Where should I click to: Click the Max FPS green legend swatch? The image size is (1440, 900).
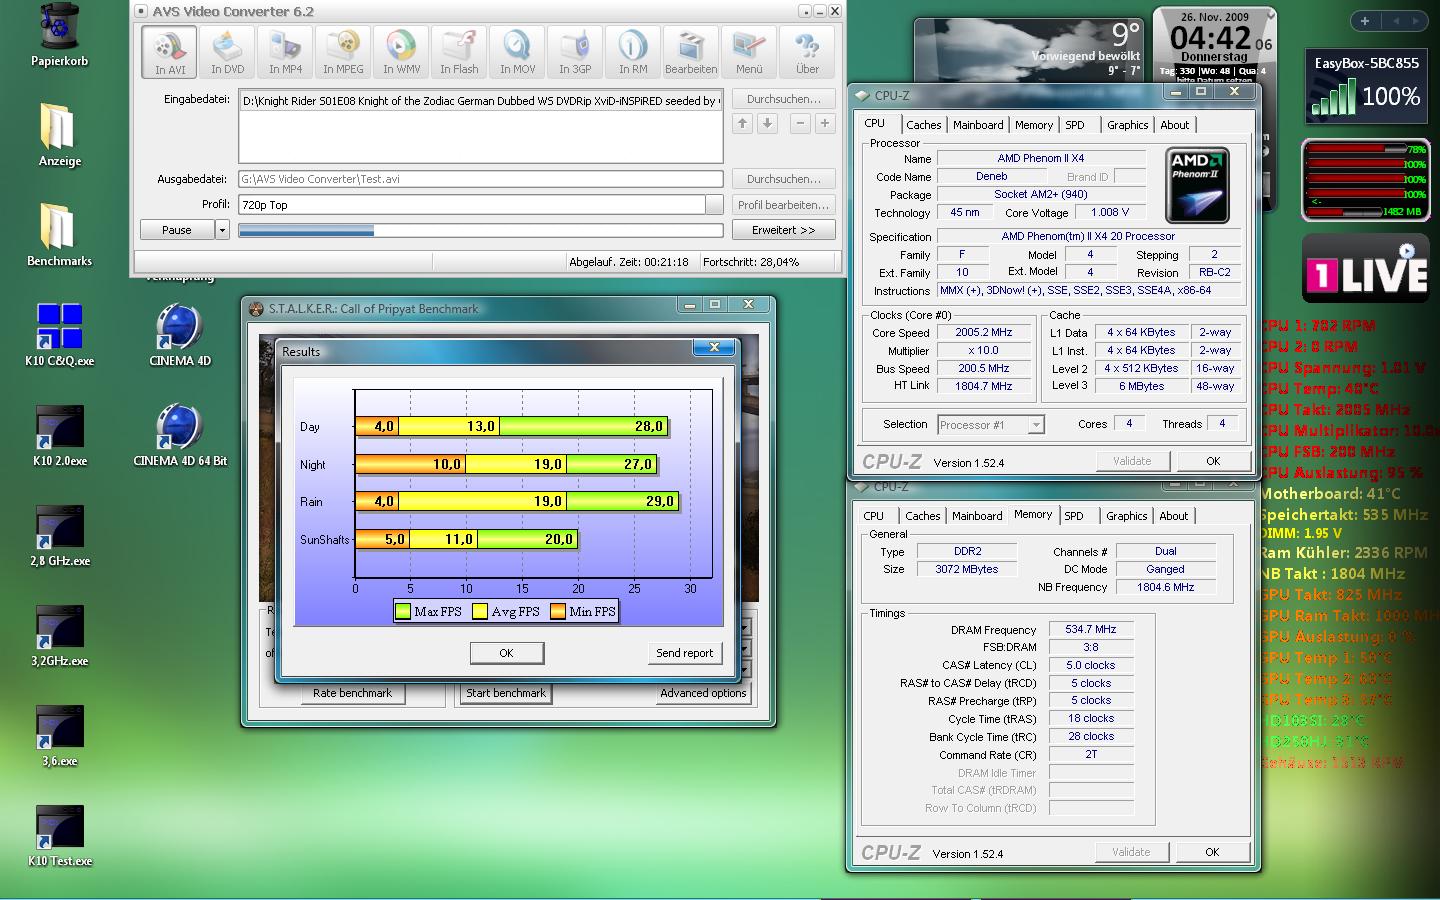[x=403, y=611]
